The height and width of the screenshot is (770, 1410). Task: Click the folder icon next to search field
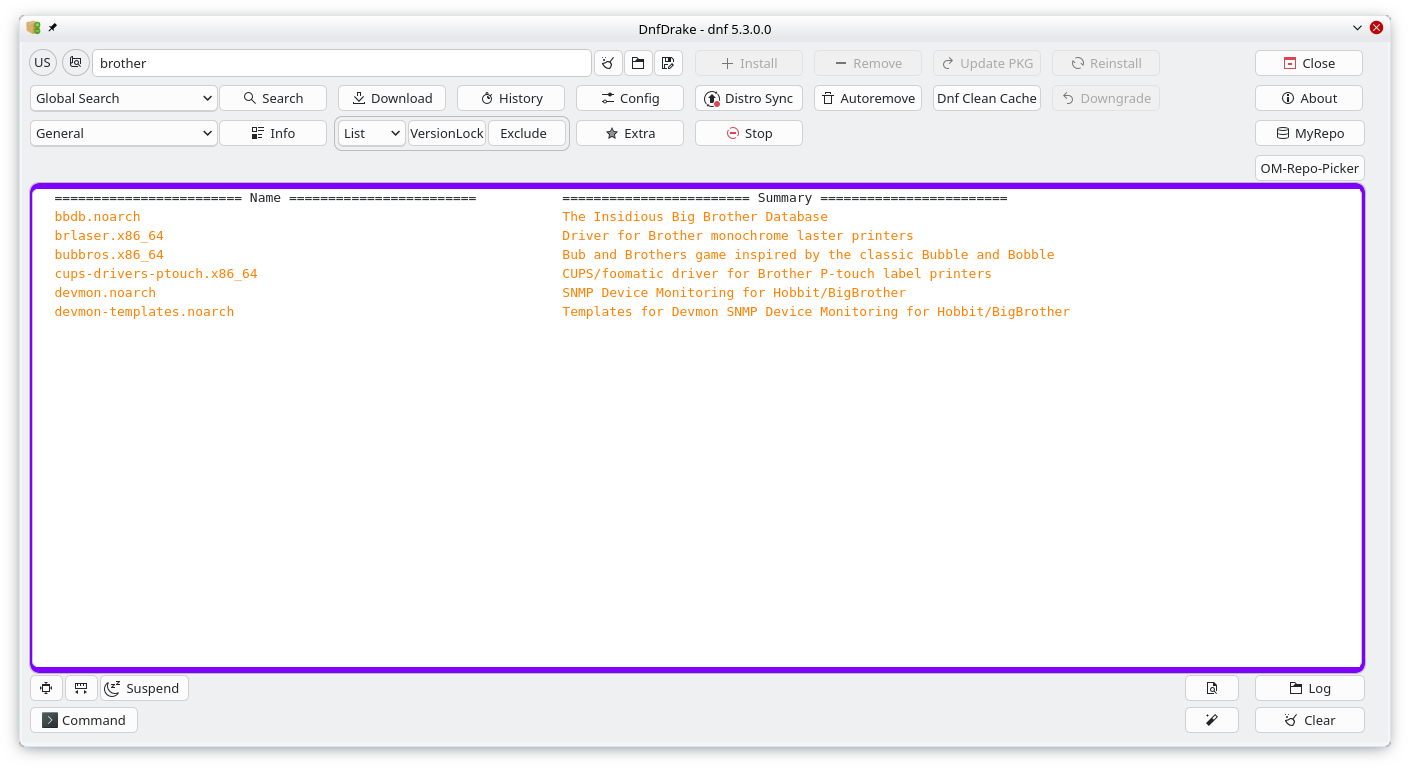pos(638,63)
